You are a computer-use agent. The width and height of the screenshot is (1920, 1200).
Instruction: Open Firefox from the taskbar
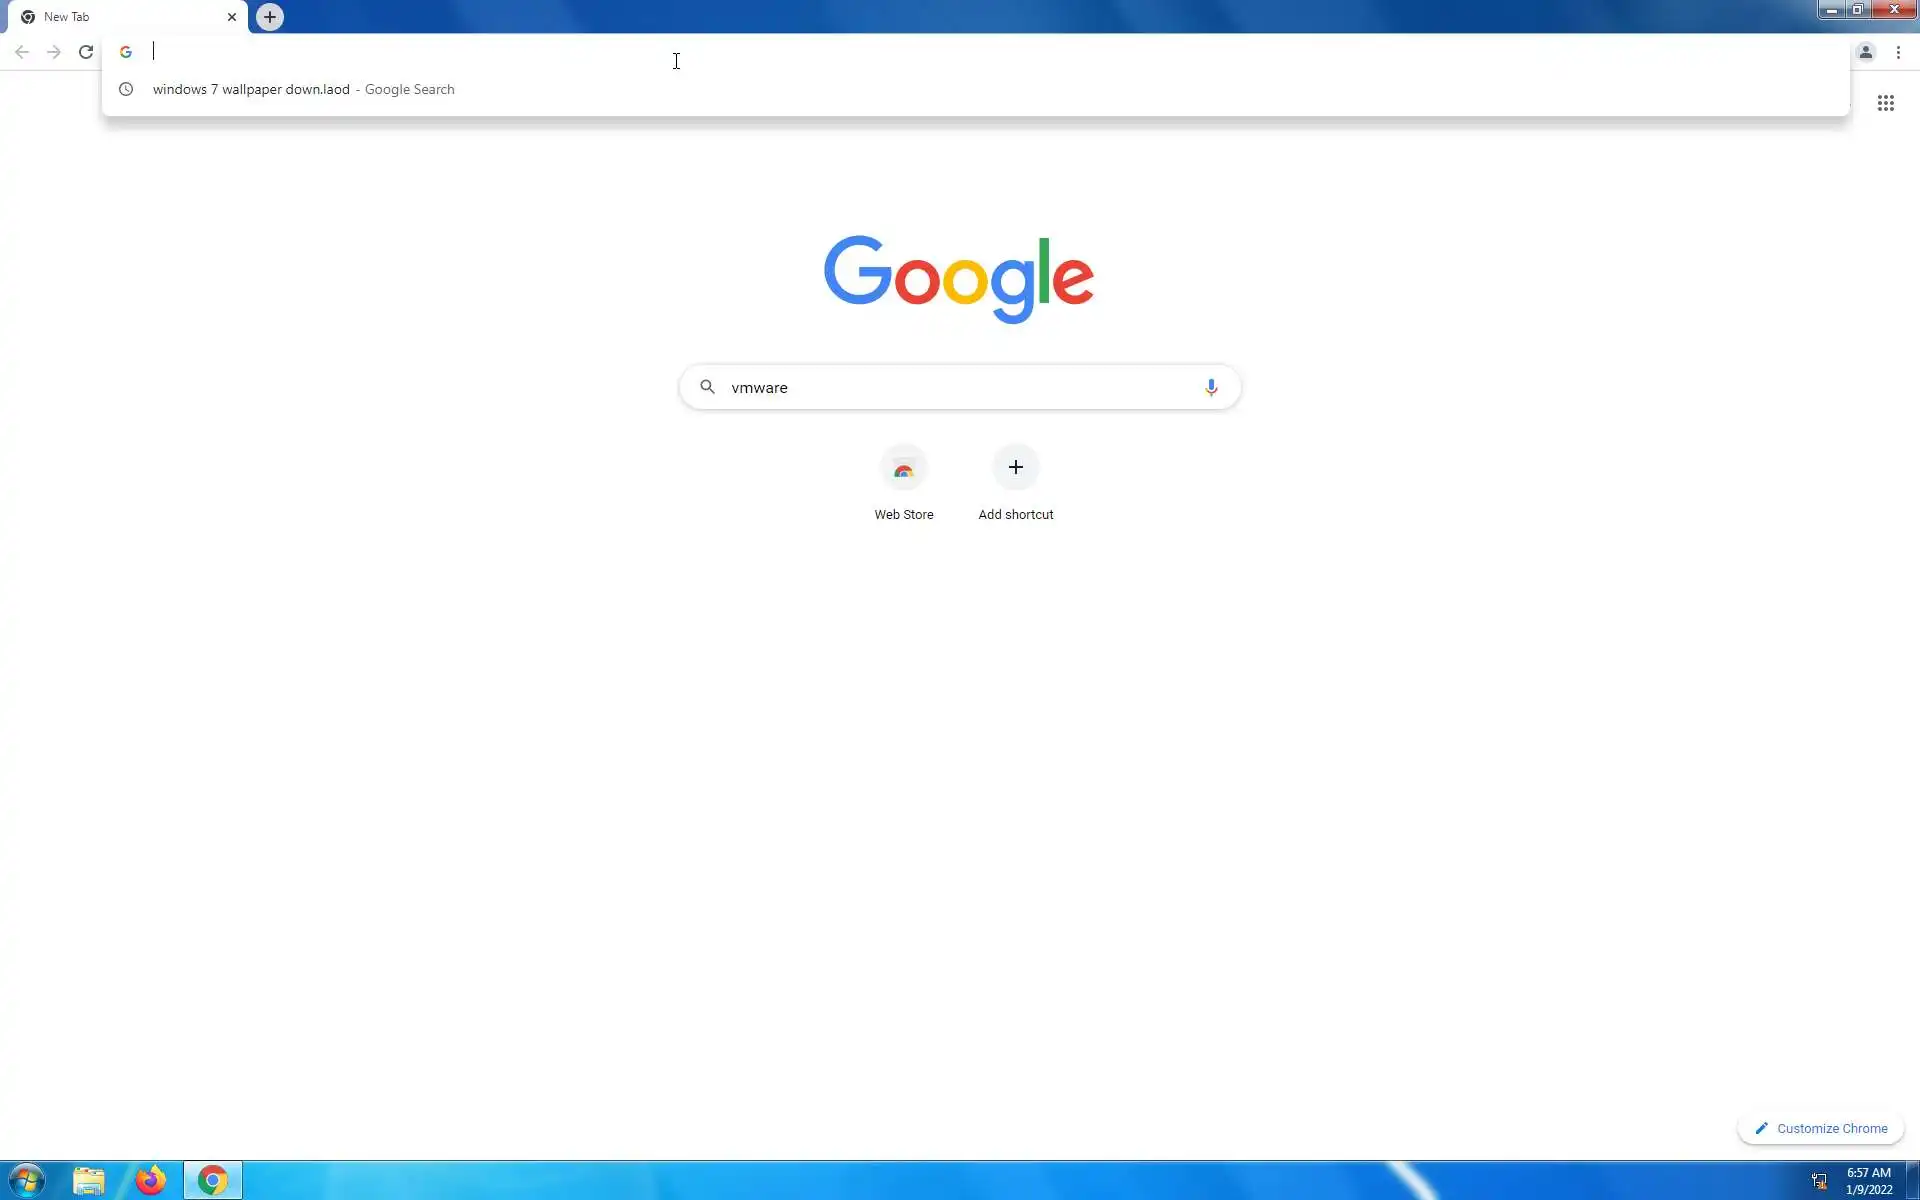point(150,1180)
